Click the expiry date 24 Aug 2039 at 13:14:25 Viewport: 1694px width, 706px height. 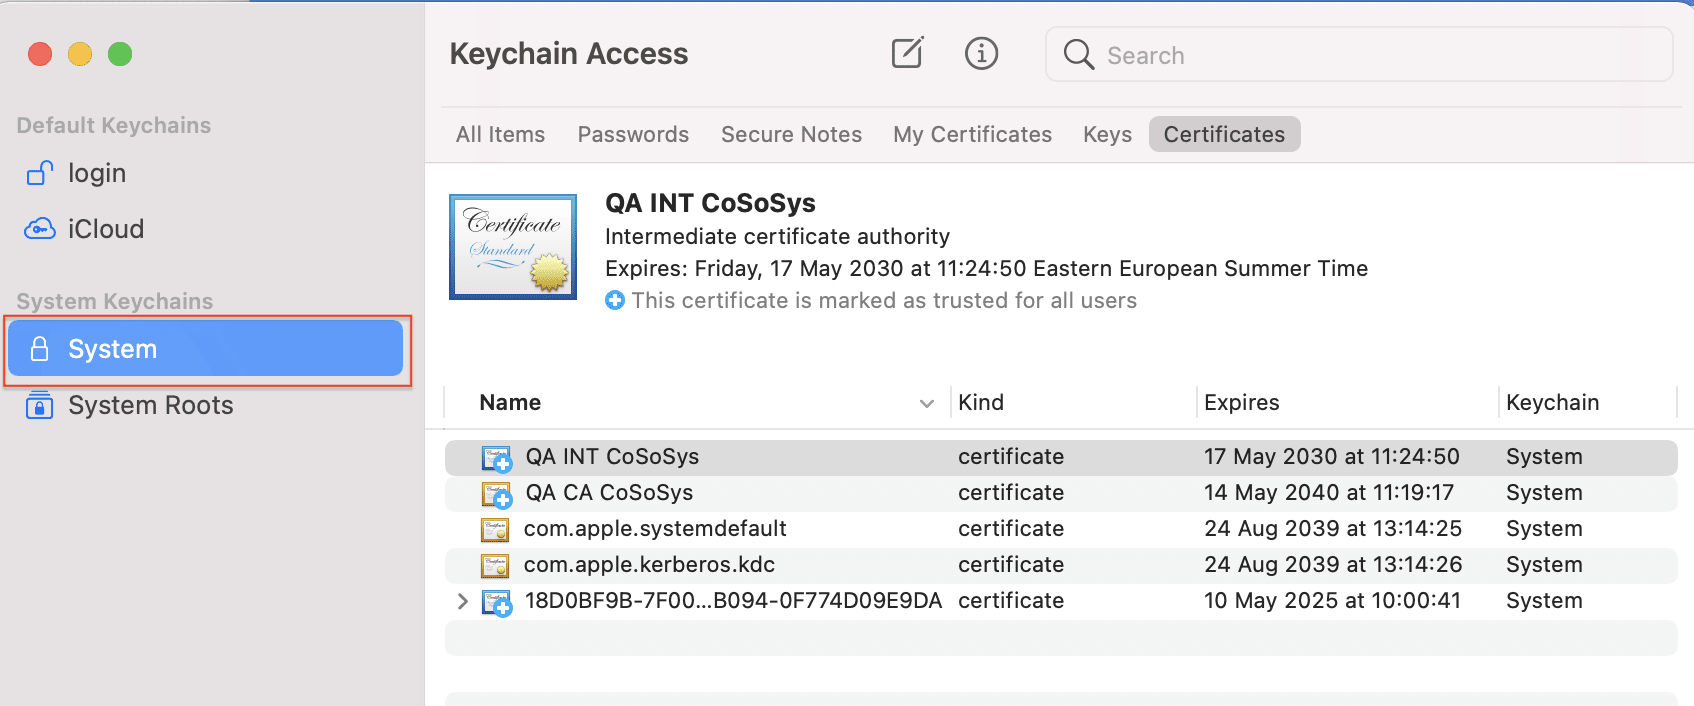1332,529
